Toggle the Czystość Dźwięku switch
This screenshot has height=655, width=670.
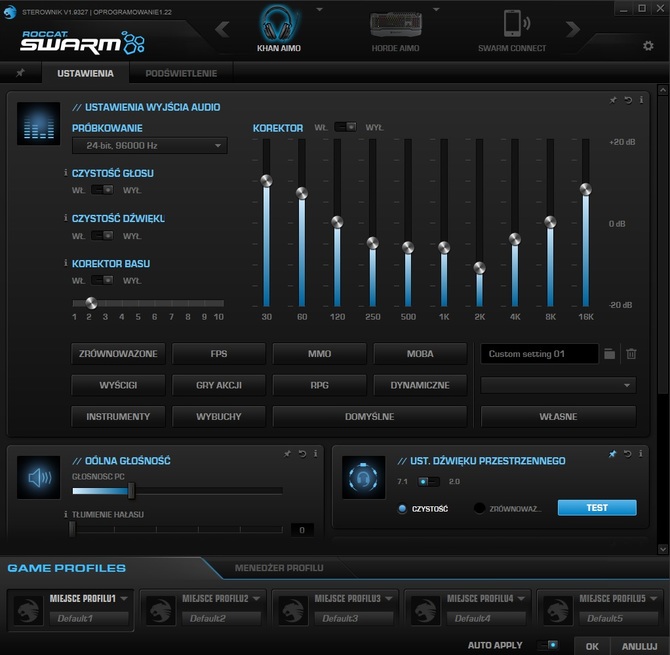102,235
